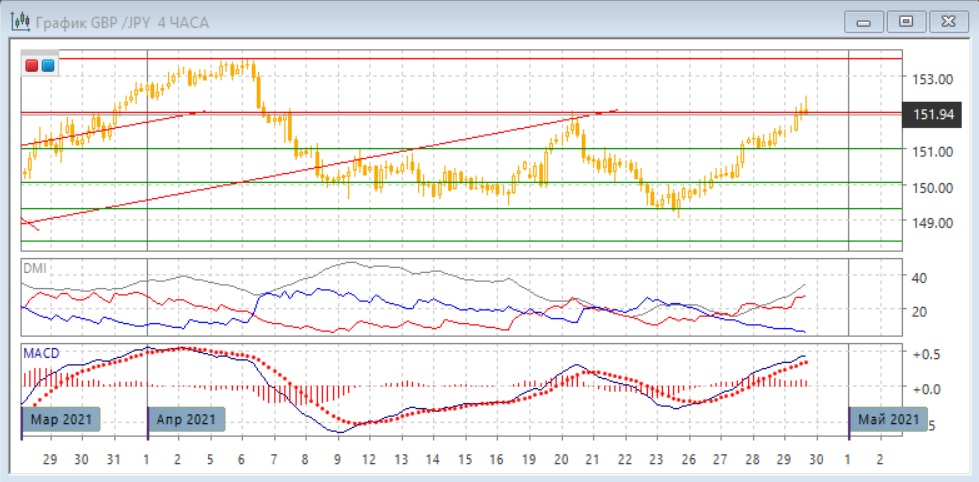Click the Май 2021 month marker
Screen dimensions: 979x482
click(888, 419)
